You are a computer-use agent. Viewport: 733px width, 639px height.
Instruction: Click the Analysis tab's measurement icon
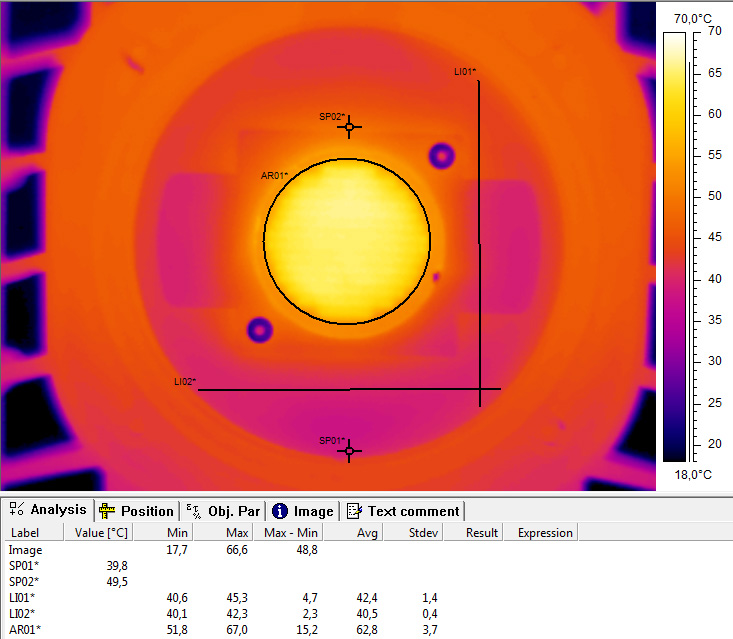pyautogui.click(x=17, y=510)
